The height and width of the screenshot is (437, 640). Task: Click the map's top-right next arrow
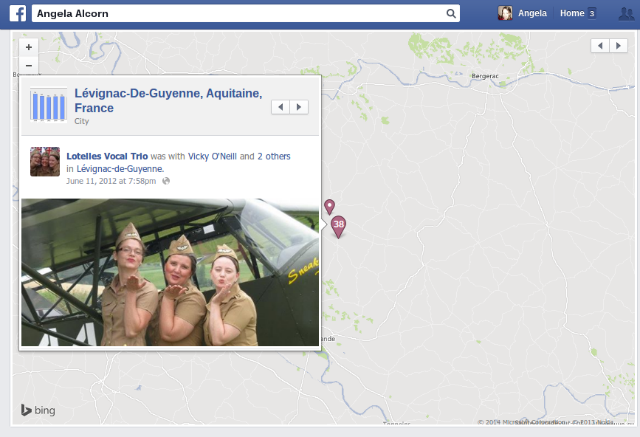(618, 46)
